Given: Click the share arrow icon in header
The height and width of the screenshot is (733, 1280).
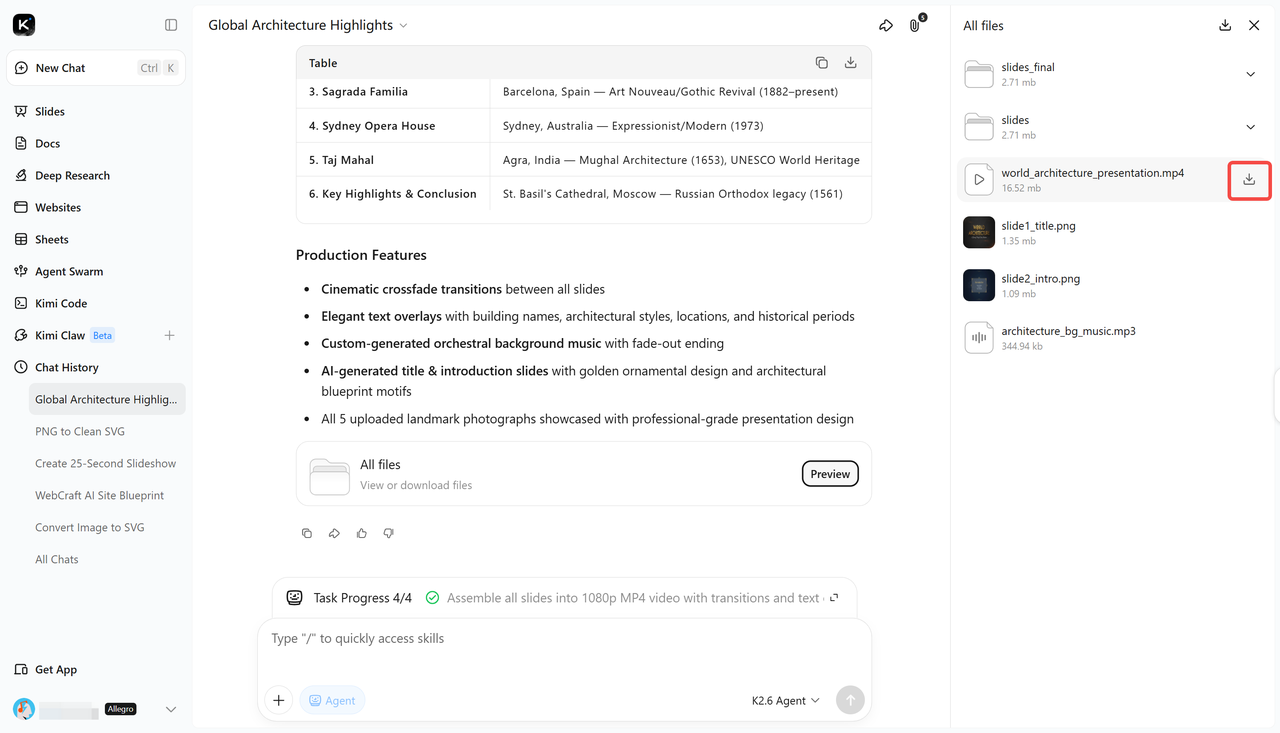Looking at the screenshot, I should 886,26.
